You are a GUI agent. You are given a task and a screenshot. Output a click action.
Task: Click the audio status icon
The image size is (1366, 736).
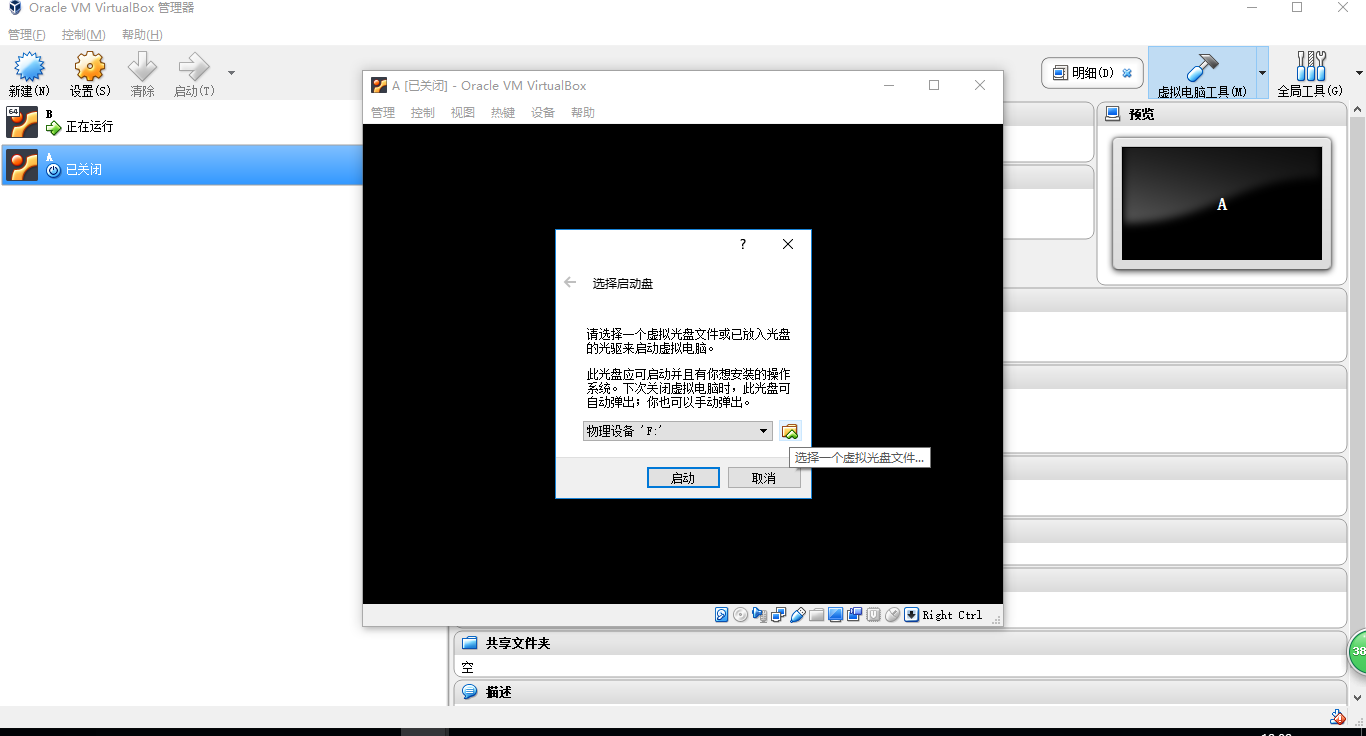[x=759, y=615]
